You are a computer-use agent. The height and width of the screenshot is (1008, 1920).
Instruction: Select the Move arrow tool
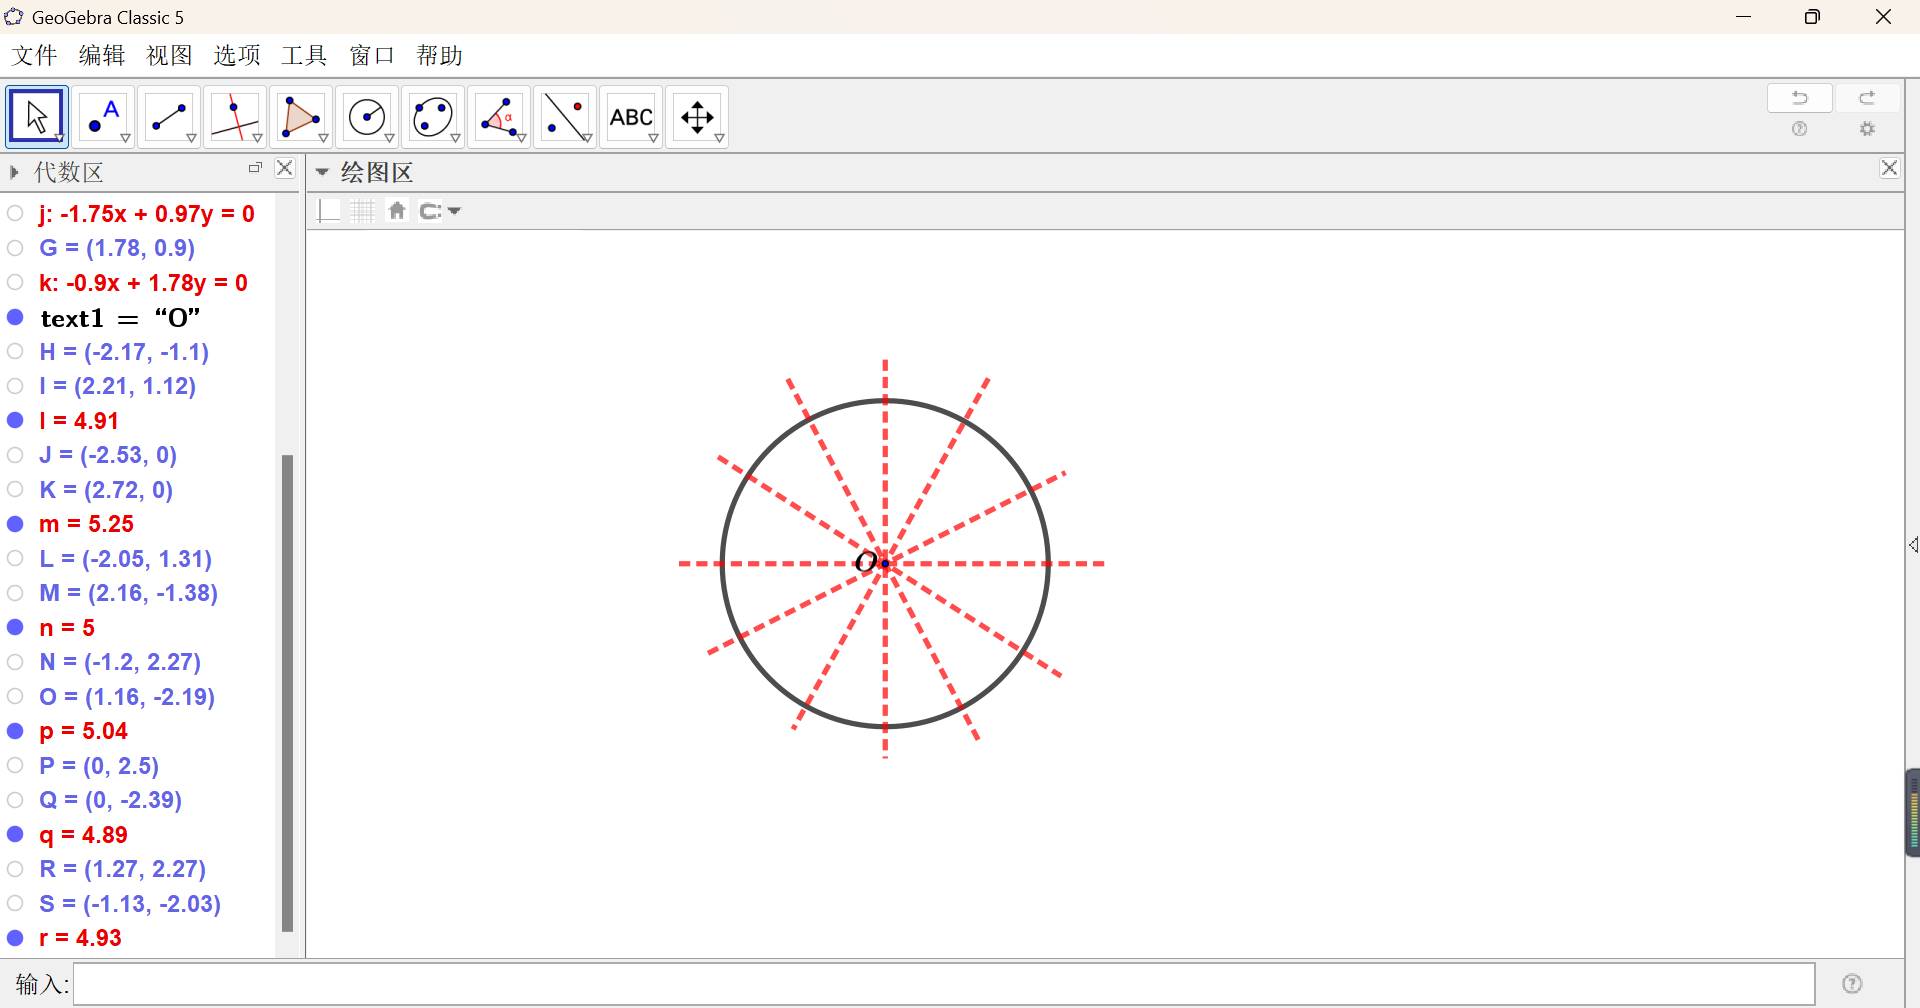tap(37, 117)
